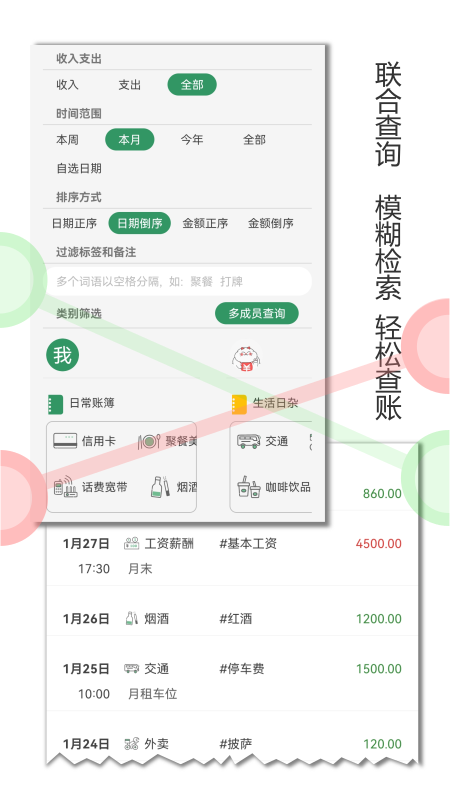
Task: Tap the 交通 icon in 1月25日 row
Action: 132,668
